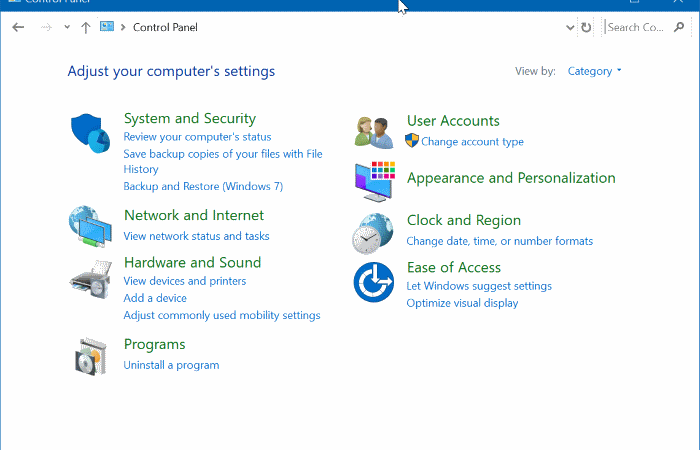Open Save backup copies with File History
Image resolution: width=700 pixels, height=450 pixels.
click(223, 161)
